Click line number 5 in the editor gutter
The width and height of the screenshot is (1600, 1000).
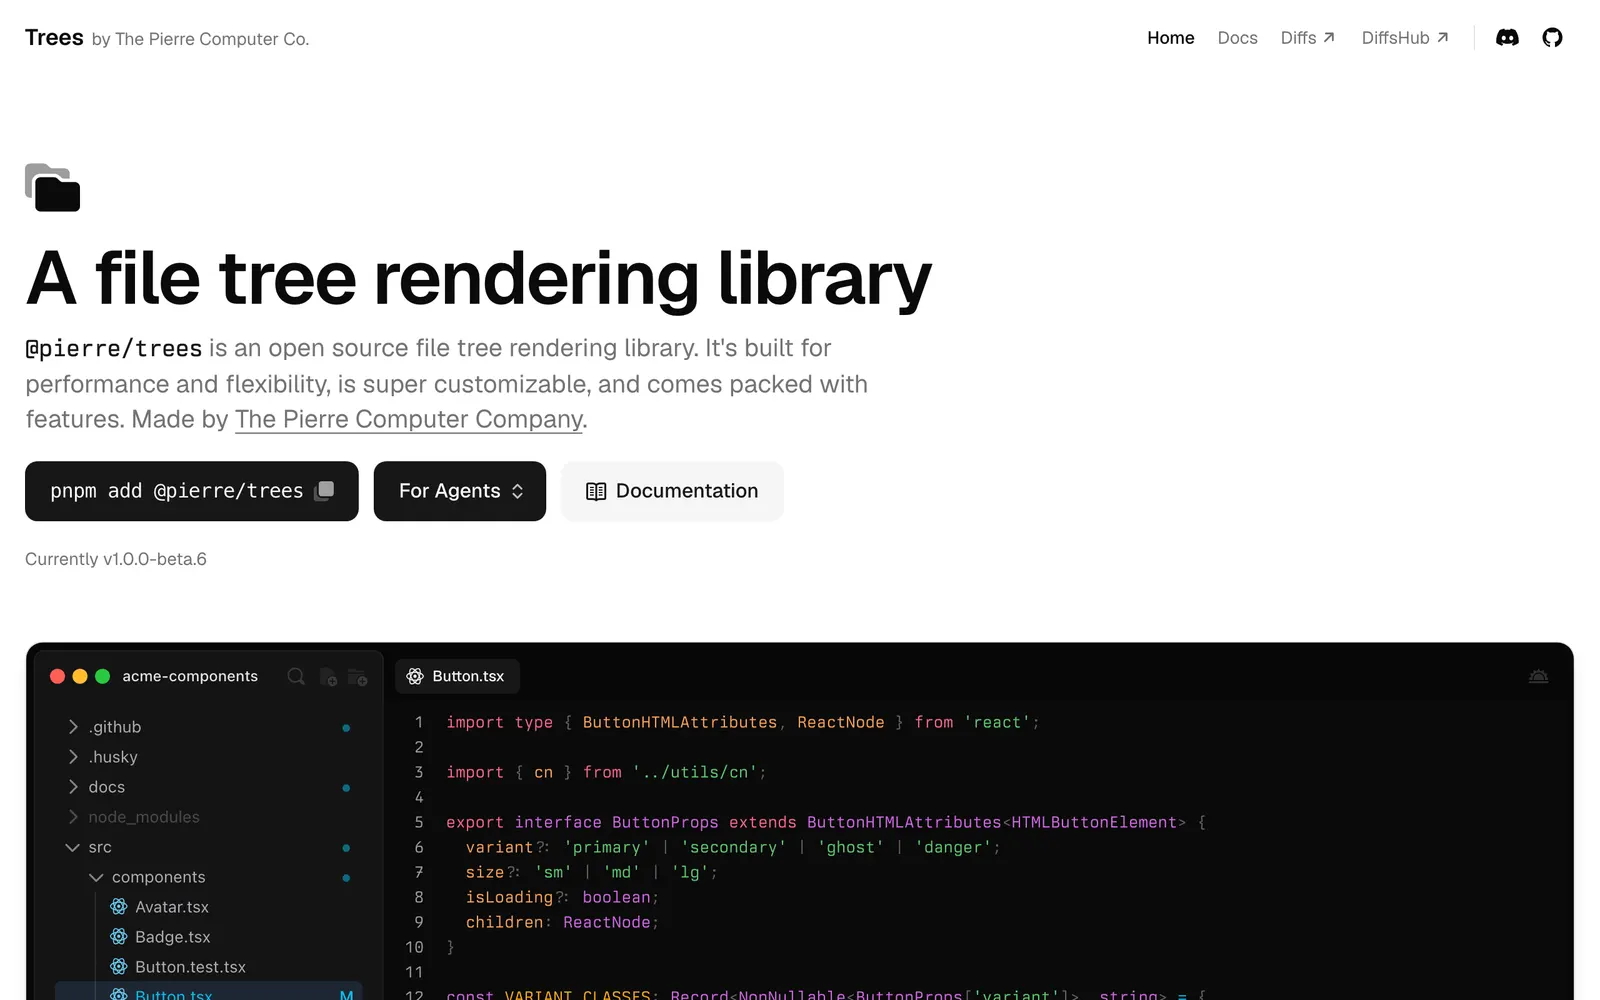pos(419,822)
